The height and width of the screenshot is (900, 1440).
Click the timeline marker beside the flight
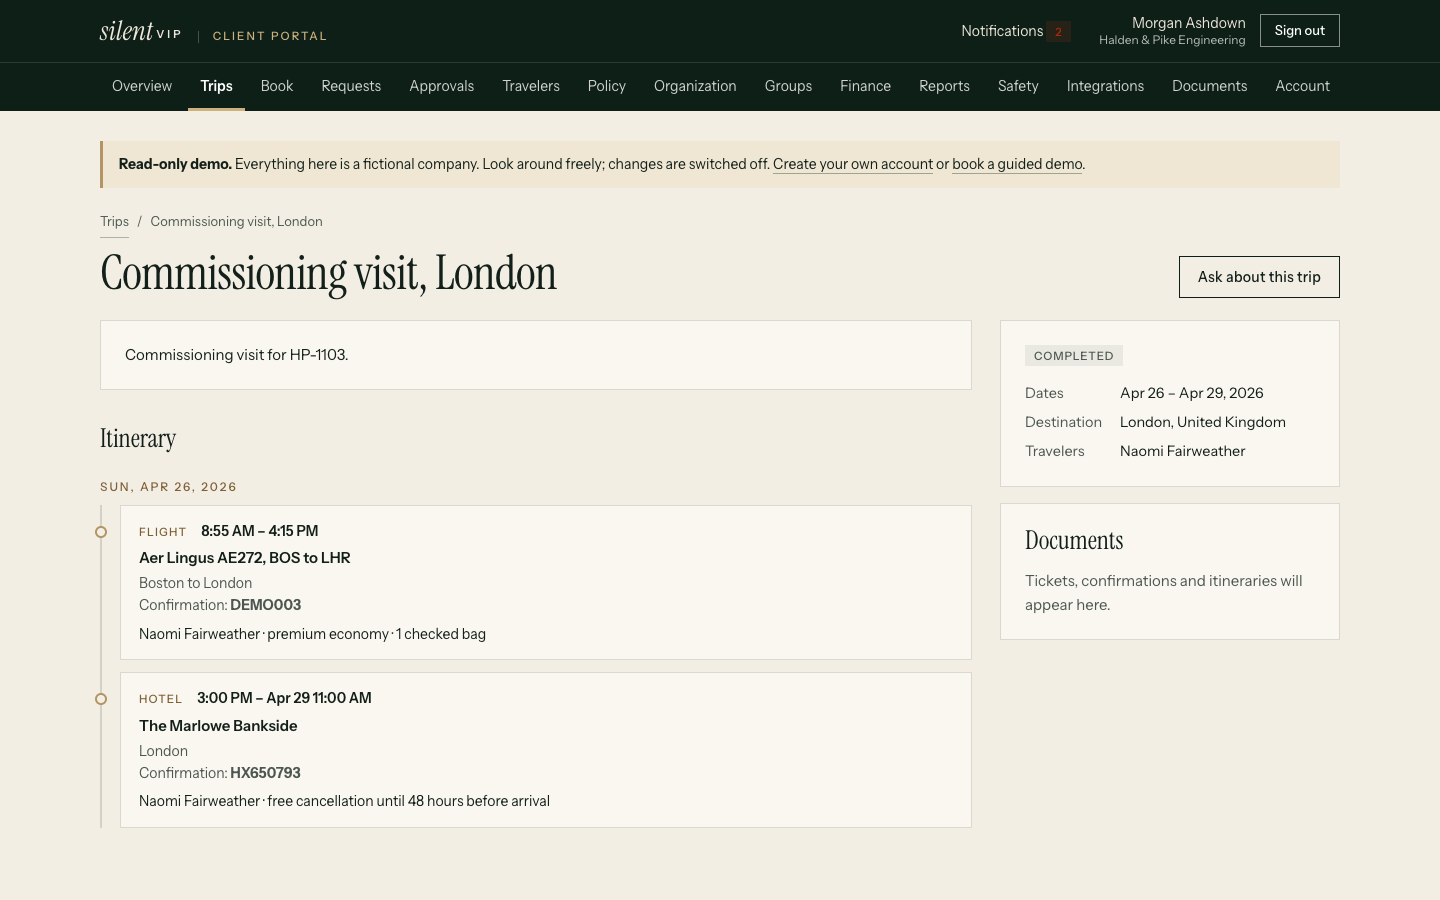click(101, 532)
